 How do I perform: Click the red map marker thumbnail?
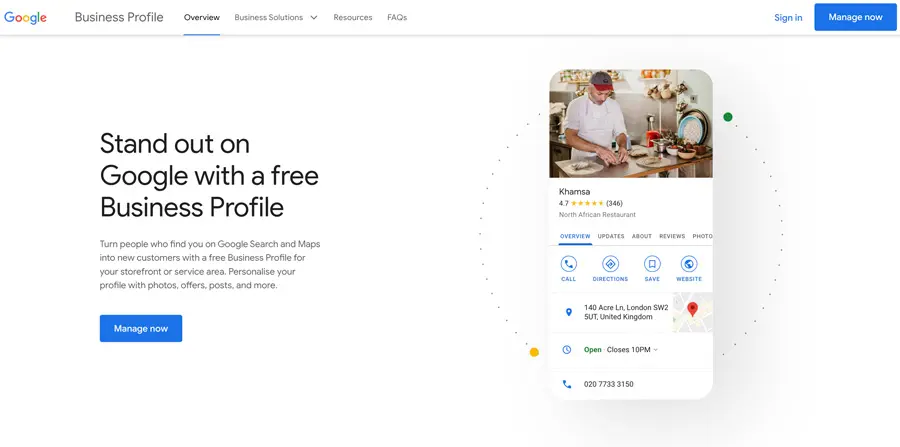click(x=692, y=312)
